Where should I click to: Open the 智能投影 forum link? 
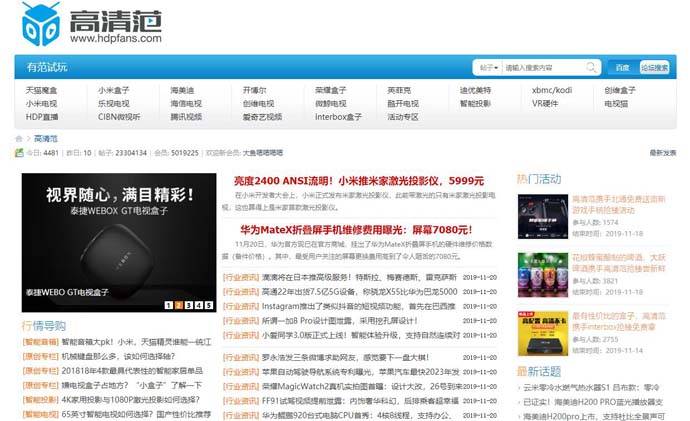475,103
